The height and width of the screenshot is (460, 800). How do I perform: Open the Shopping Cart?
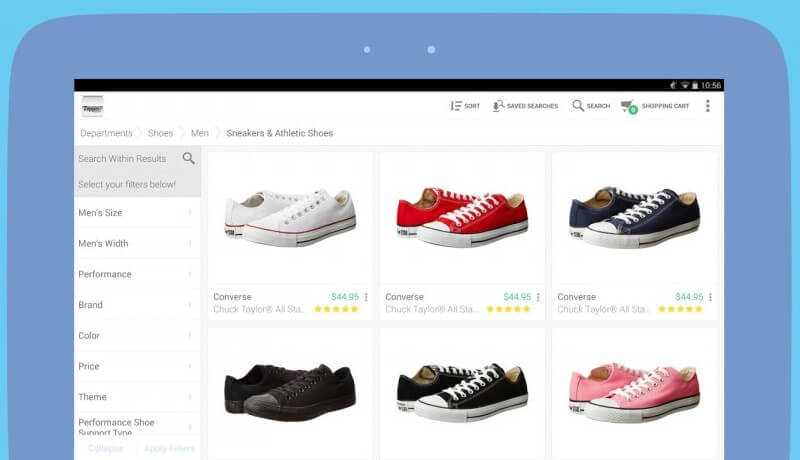coord(628,106)
